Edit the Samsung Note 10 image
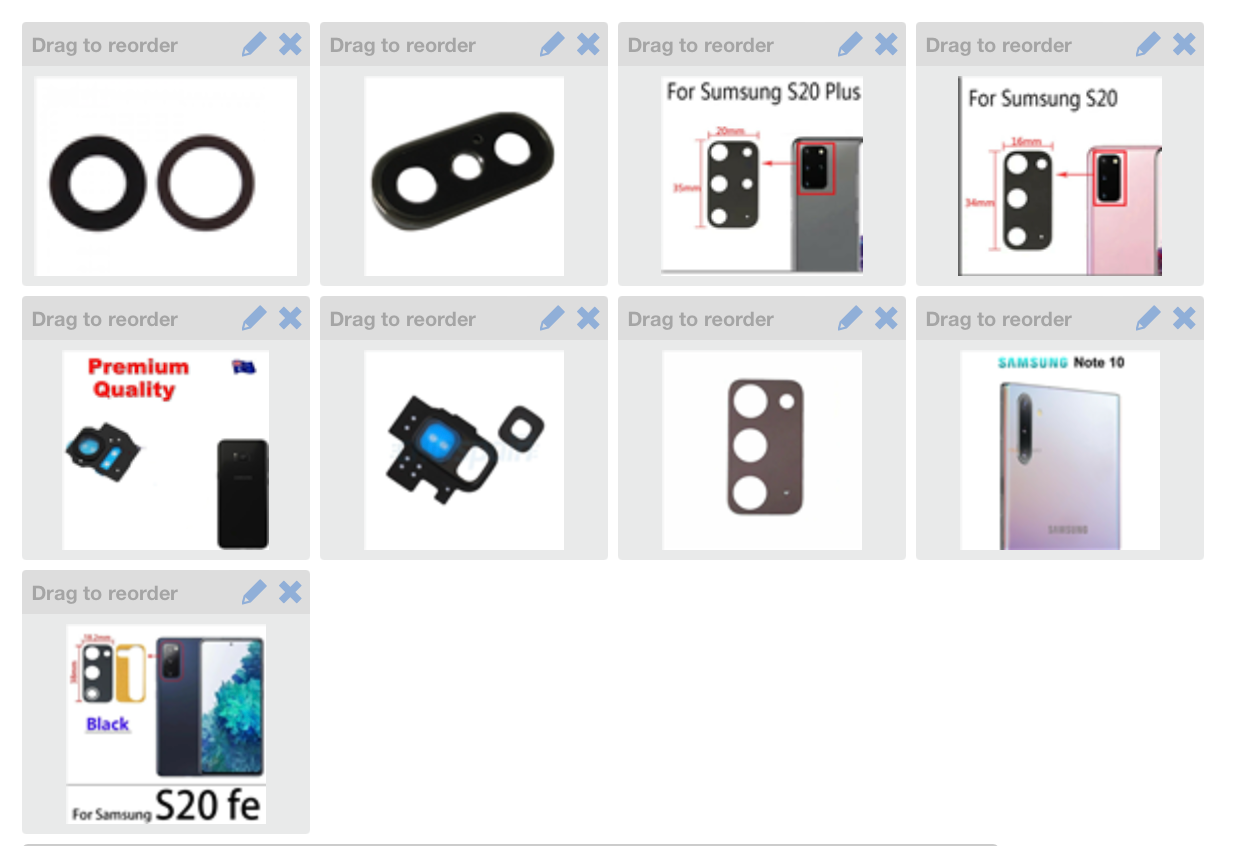This screenshot has width=1254, height=846. tap(1148, 318)
